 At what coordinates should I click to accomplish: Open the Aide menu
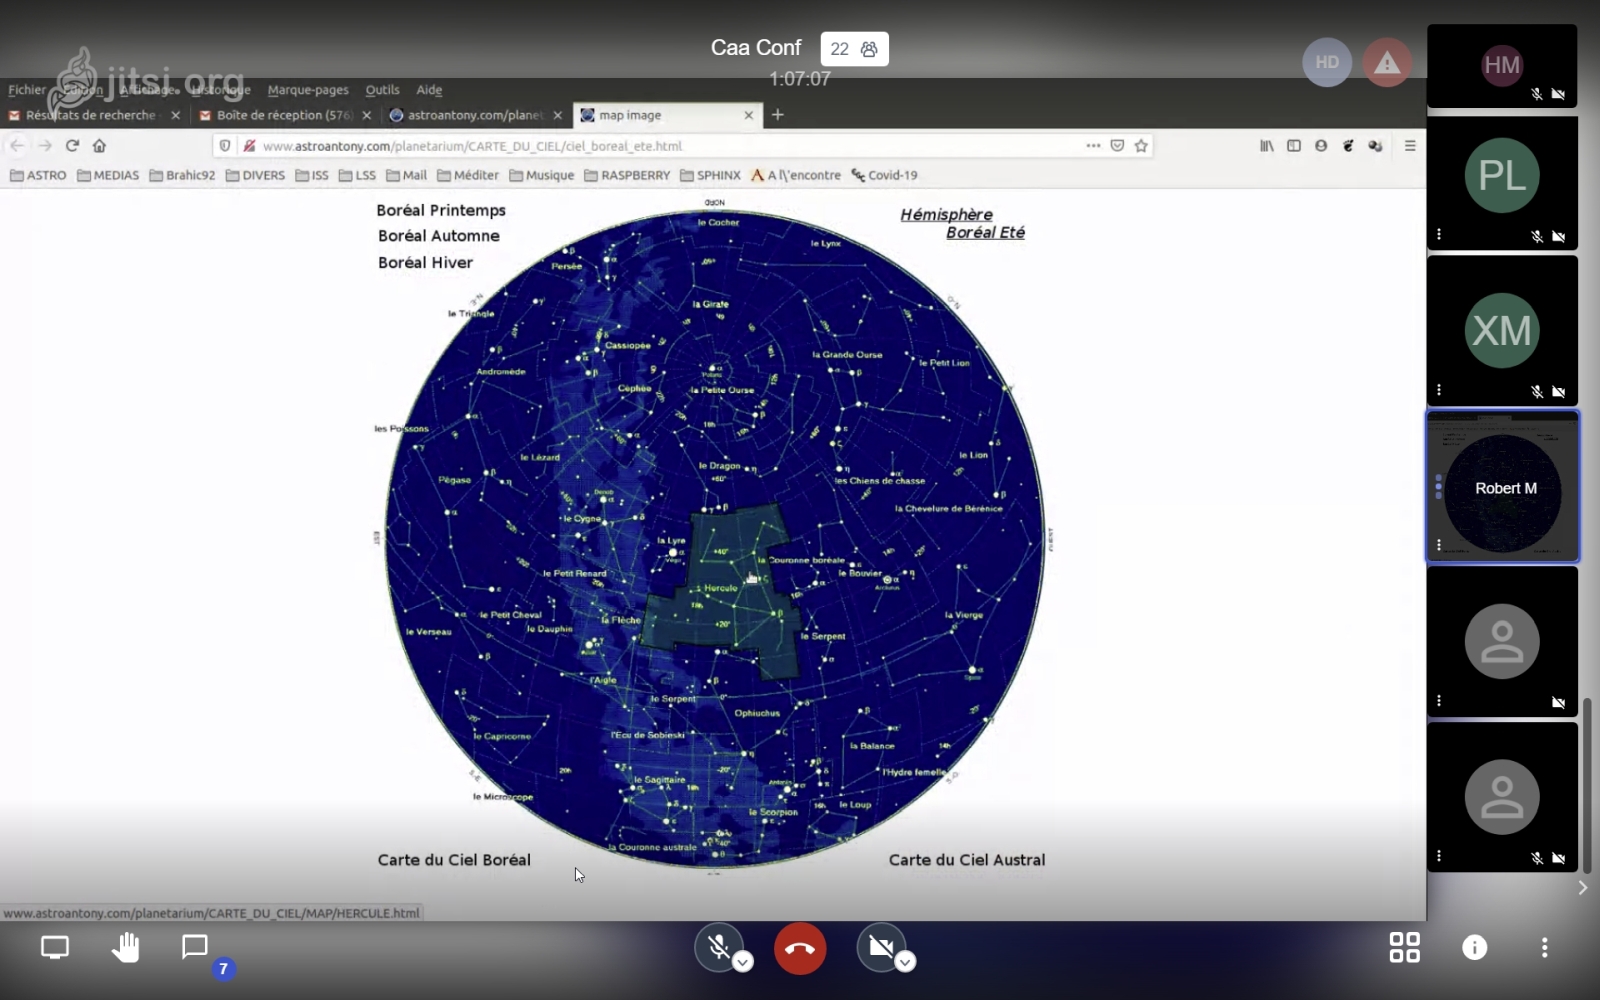[429, 90]
